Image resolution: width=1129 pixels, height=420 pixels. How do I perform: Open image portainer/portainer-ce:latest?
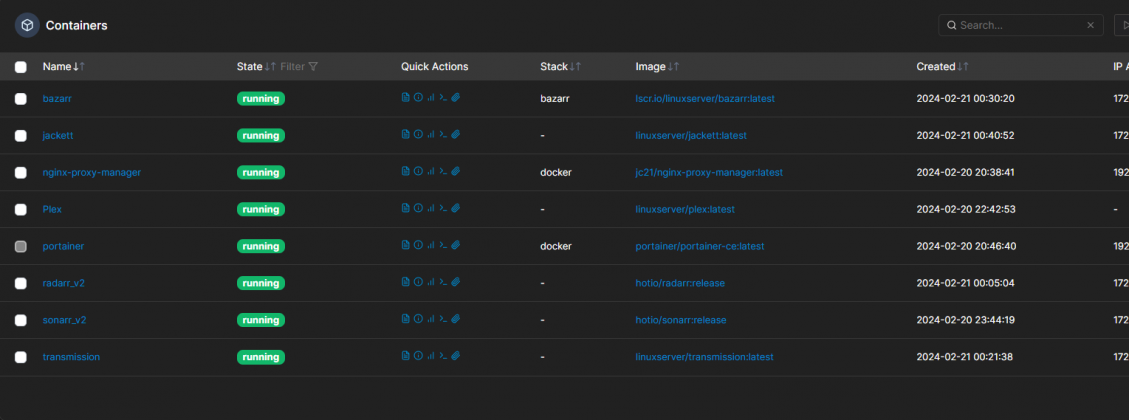coord(700,246)
